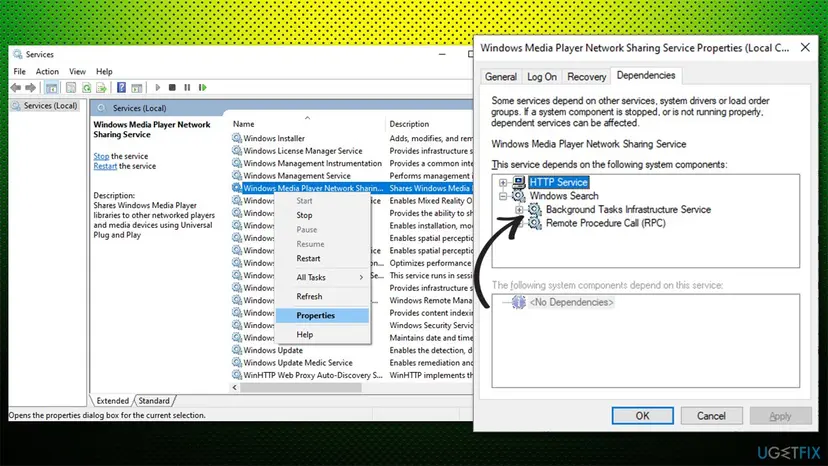Click the gear icon beside Windows Management Instrumentation
Image resolution: width=828 pixels, height=466 pixels.
(x=237, y=163)
